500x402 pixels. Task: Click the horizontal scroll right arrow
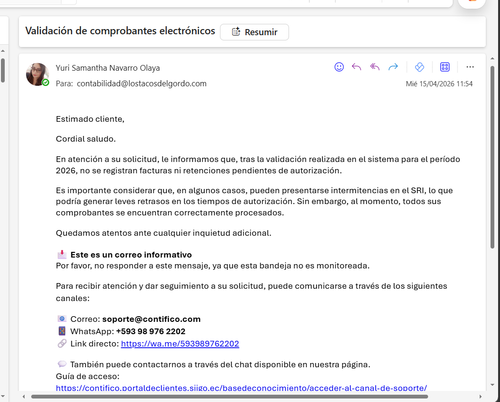click(x=480, y=397)
